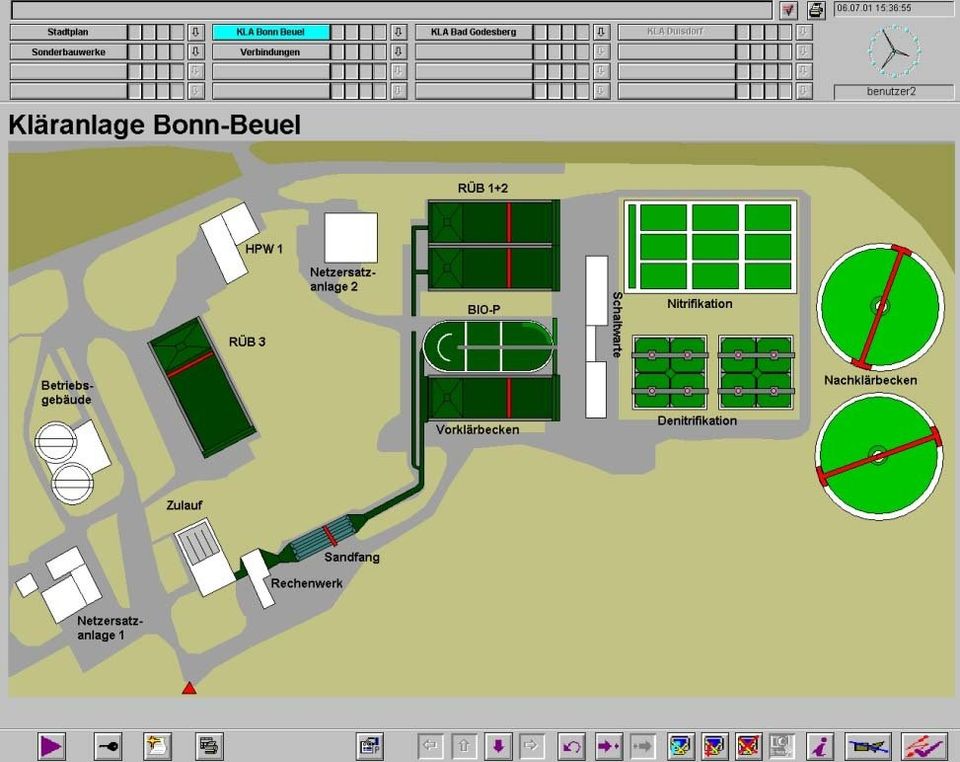Click the red and purple checkmark icon

coord(923,746)
